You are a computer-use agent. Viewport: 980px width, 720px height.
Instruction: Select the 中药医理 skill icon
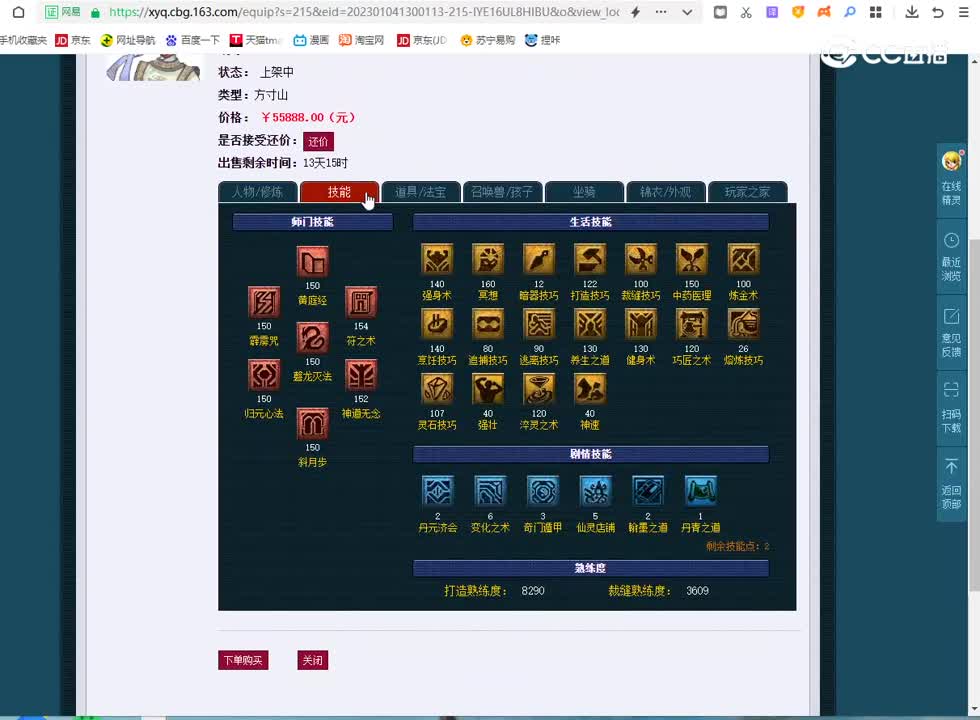(x=692, y=259)
